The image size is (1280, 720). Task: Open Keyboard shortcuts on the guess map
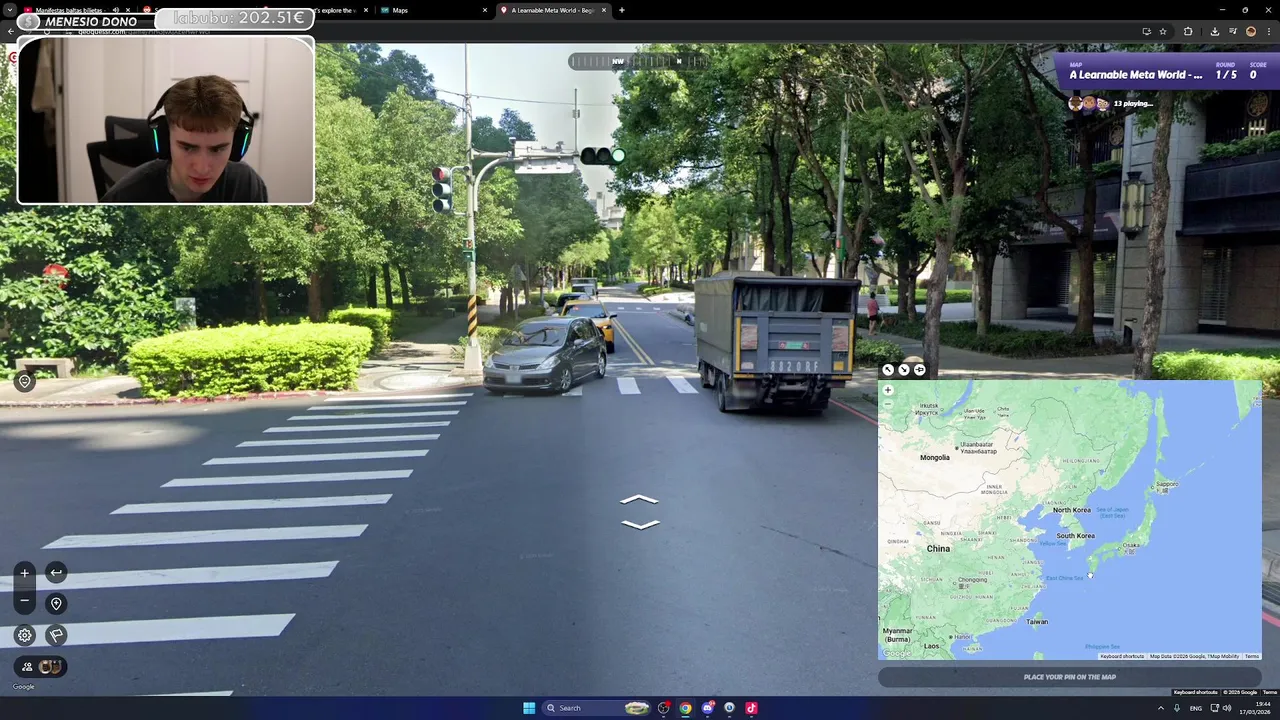[1122, 656]
